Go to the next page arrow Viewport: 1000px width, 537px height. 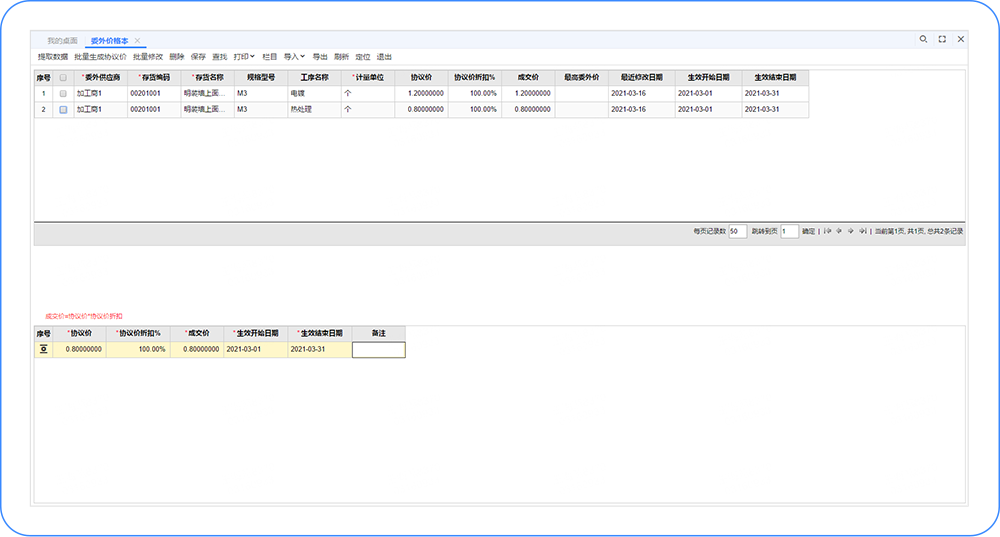click(x=851, y=231)
